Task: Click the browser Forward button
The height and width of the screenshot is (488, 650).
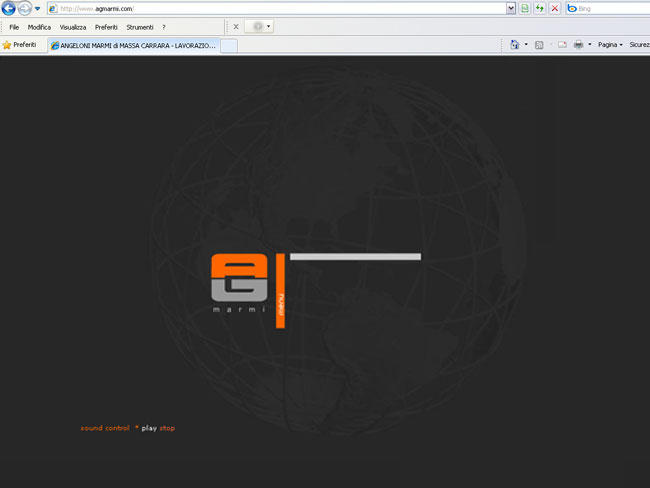Action: [x=24, y=8]
